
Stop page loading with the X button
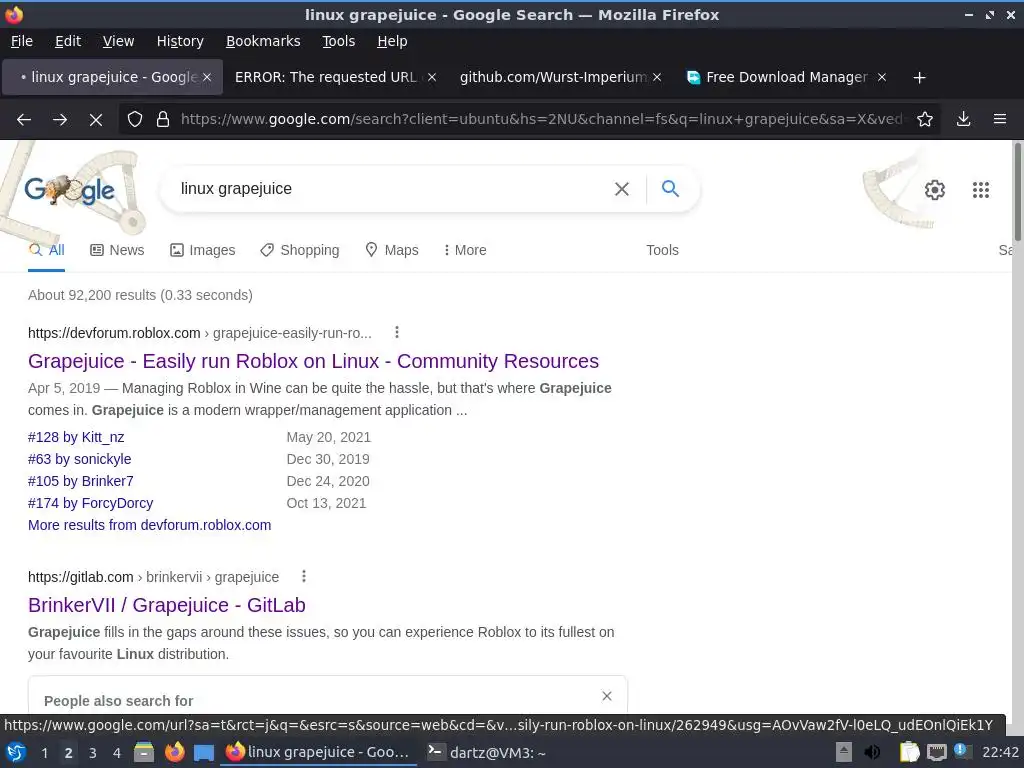[95, 120]
